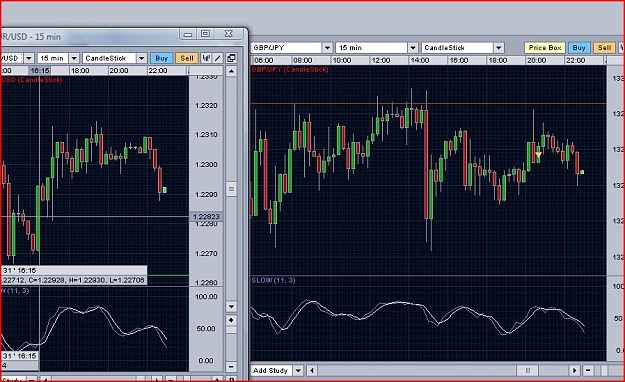Screen dimensions: 625x382
Task: Click the 14:00 time label on GBP/JPY axis
Action: (419, 61)
